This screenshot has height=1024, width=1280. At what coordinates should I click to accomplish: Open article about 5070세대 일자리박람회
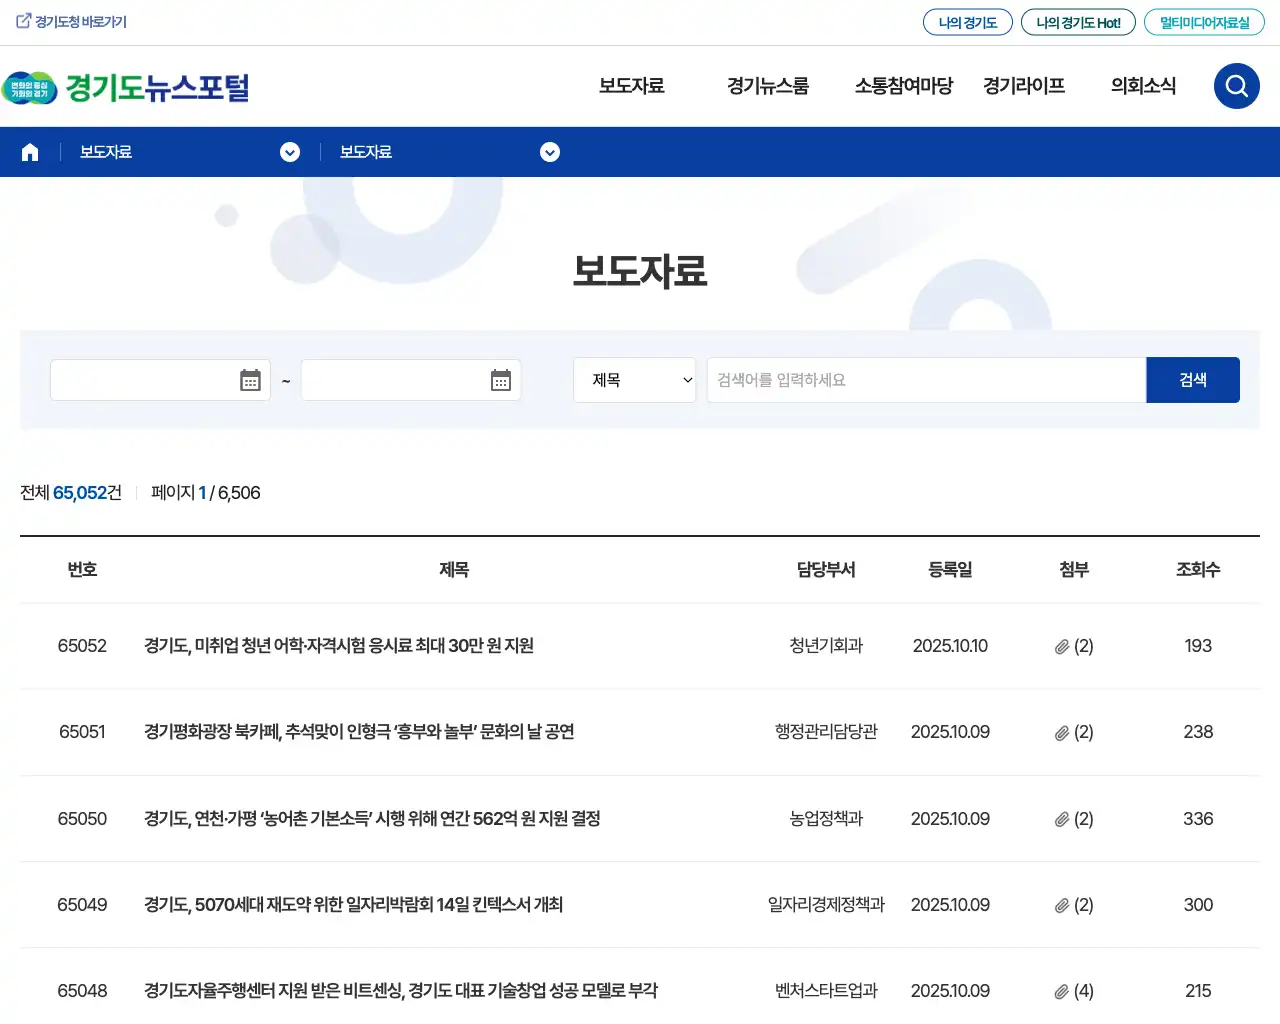tap(353, 905)
